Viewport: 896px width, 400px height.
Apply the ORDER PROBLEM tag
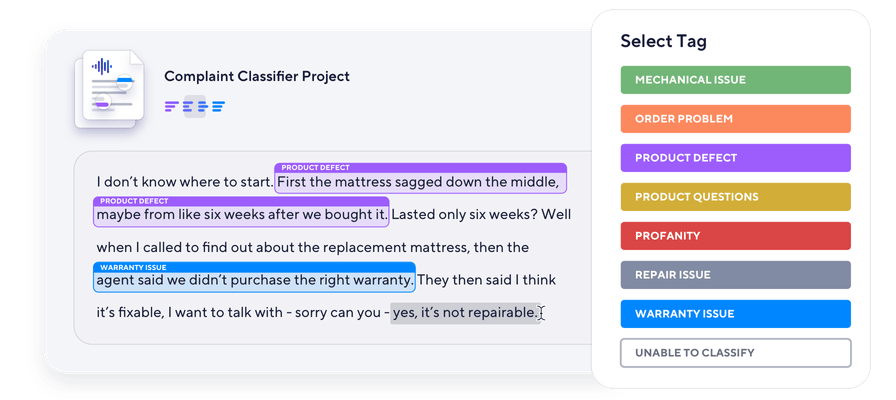tap(735, 119)
